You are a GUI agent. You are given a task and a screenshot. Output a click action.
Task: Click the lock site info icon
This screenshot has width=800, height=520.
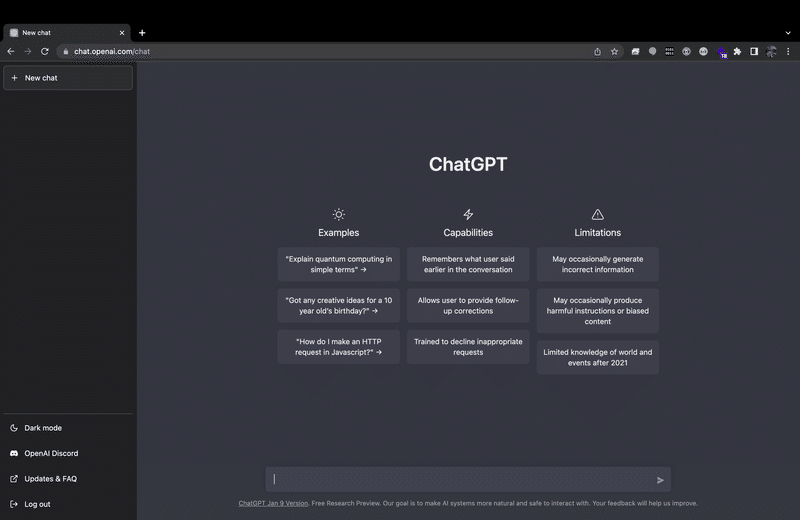(66, 51)
